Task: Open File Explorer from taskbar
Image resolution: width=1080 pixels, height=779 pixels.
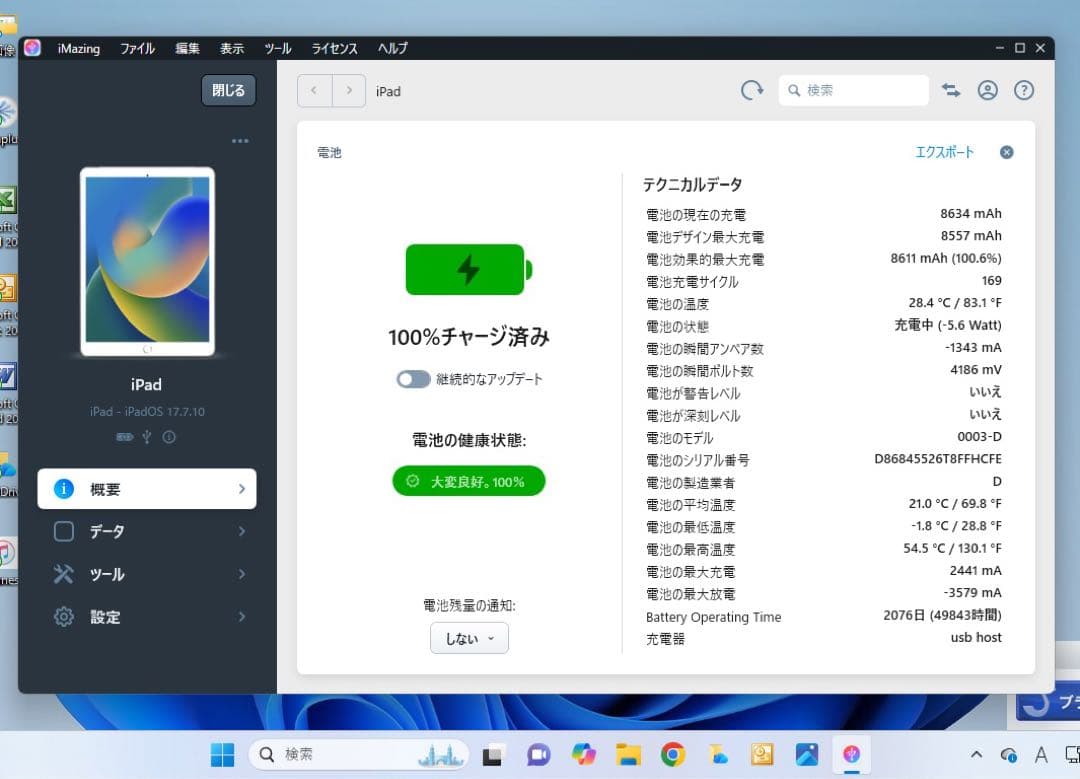Action: pos(628,755)
